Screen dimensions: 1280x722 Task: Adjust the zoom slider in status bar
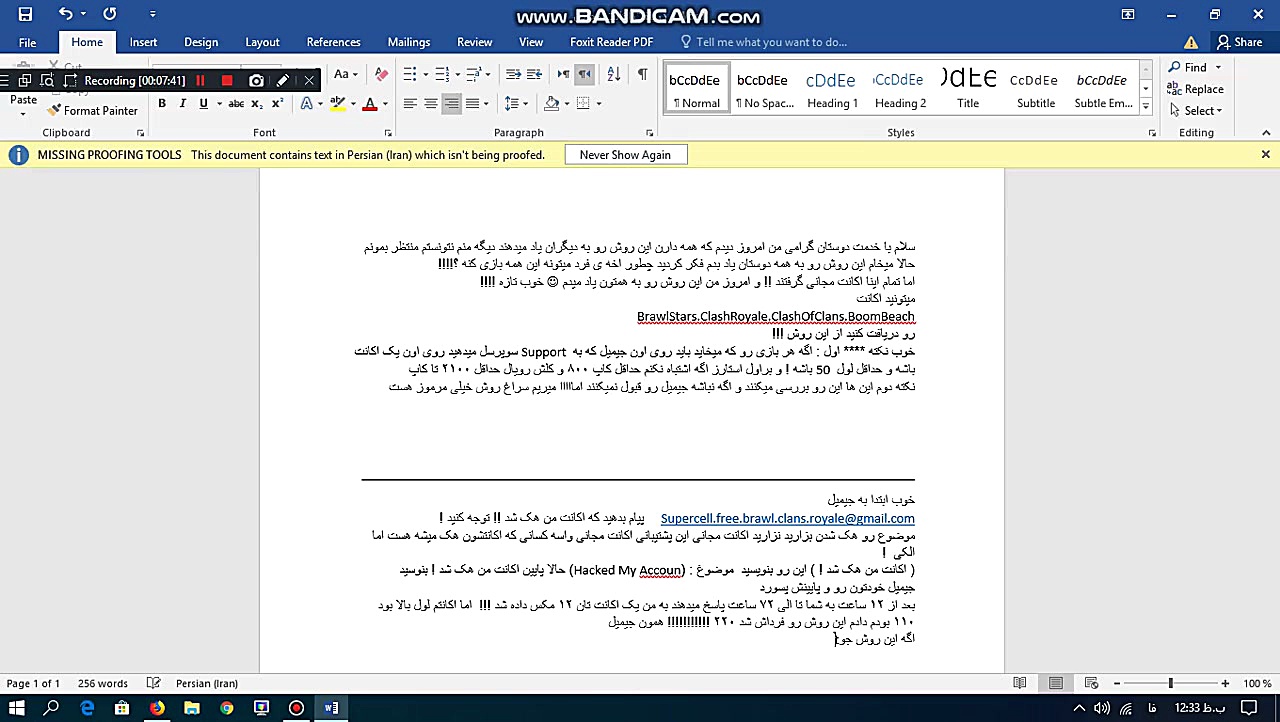(1170, 683)
